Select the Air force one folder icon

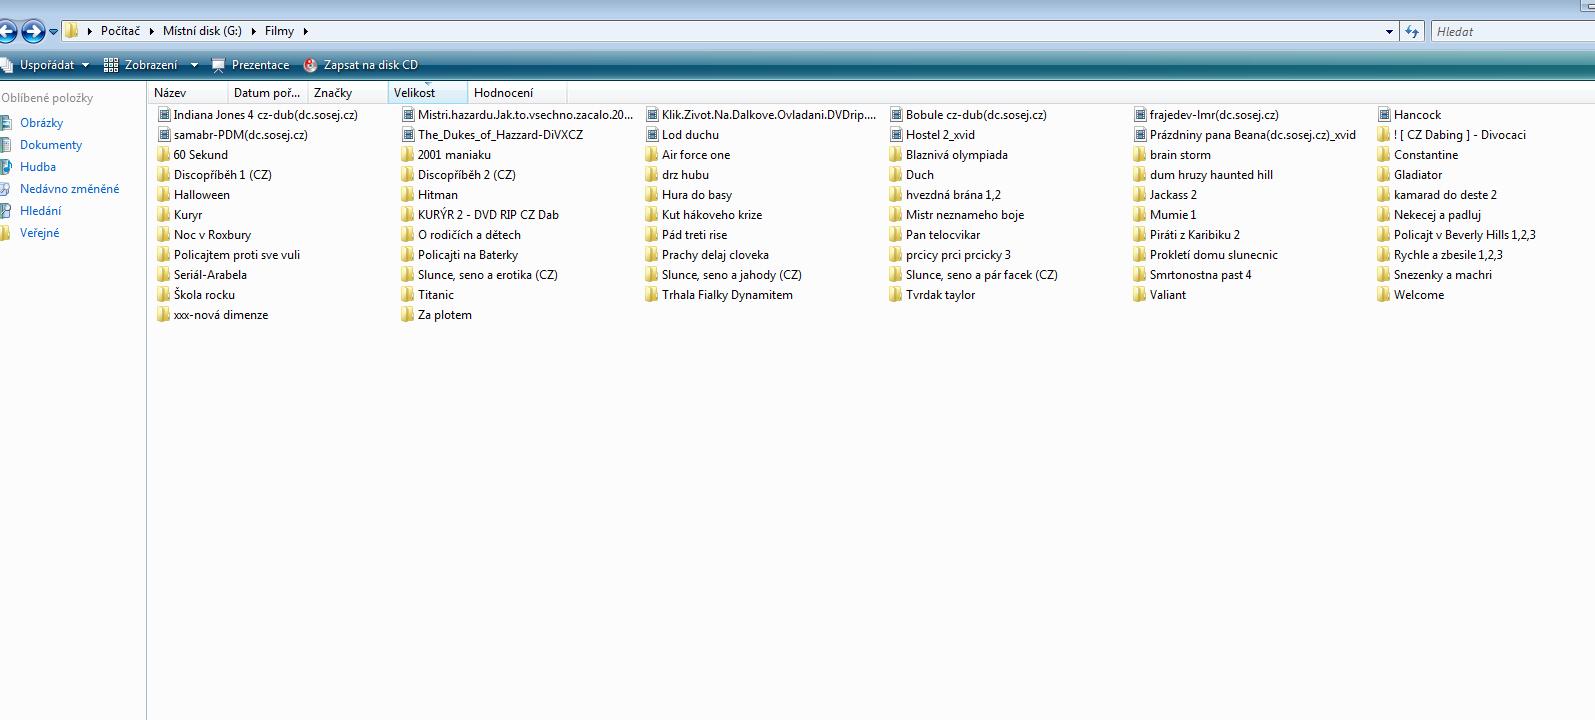coord(652,155)
